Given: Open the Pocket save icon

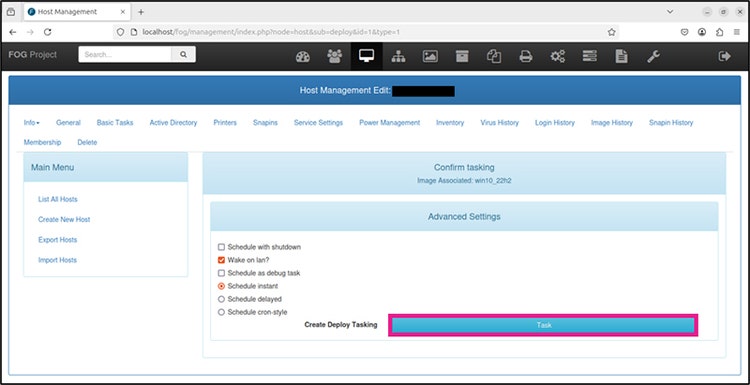Looking at the screenshot, I should [x=684, y=32].
